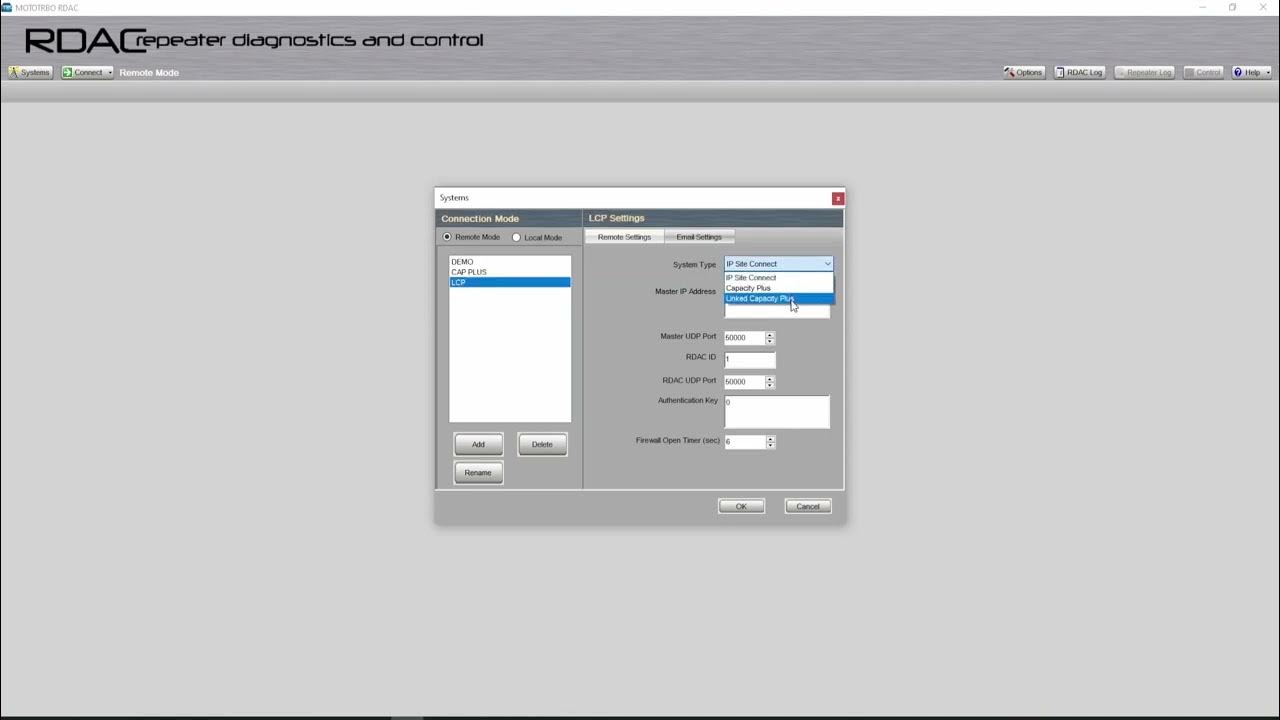Increase Master UDP Port with up arrow
The height and width of the screenshot is (720, 1280).
(x=770, y=335)
